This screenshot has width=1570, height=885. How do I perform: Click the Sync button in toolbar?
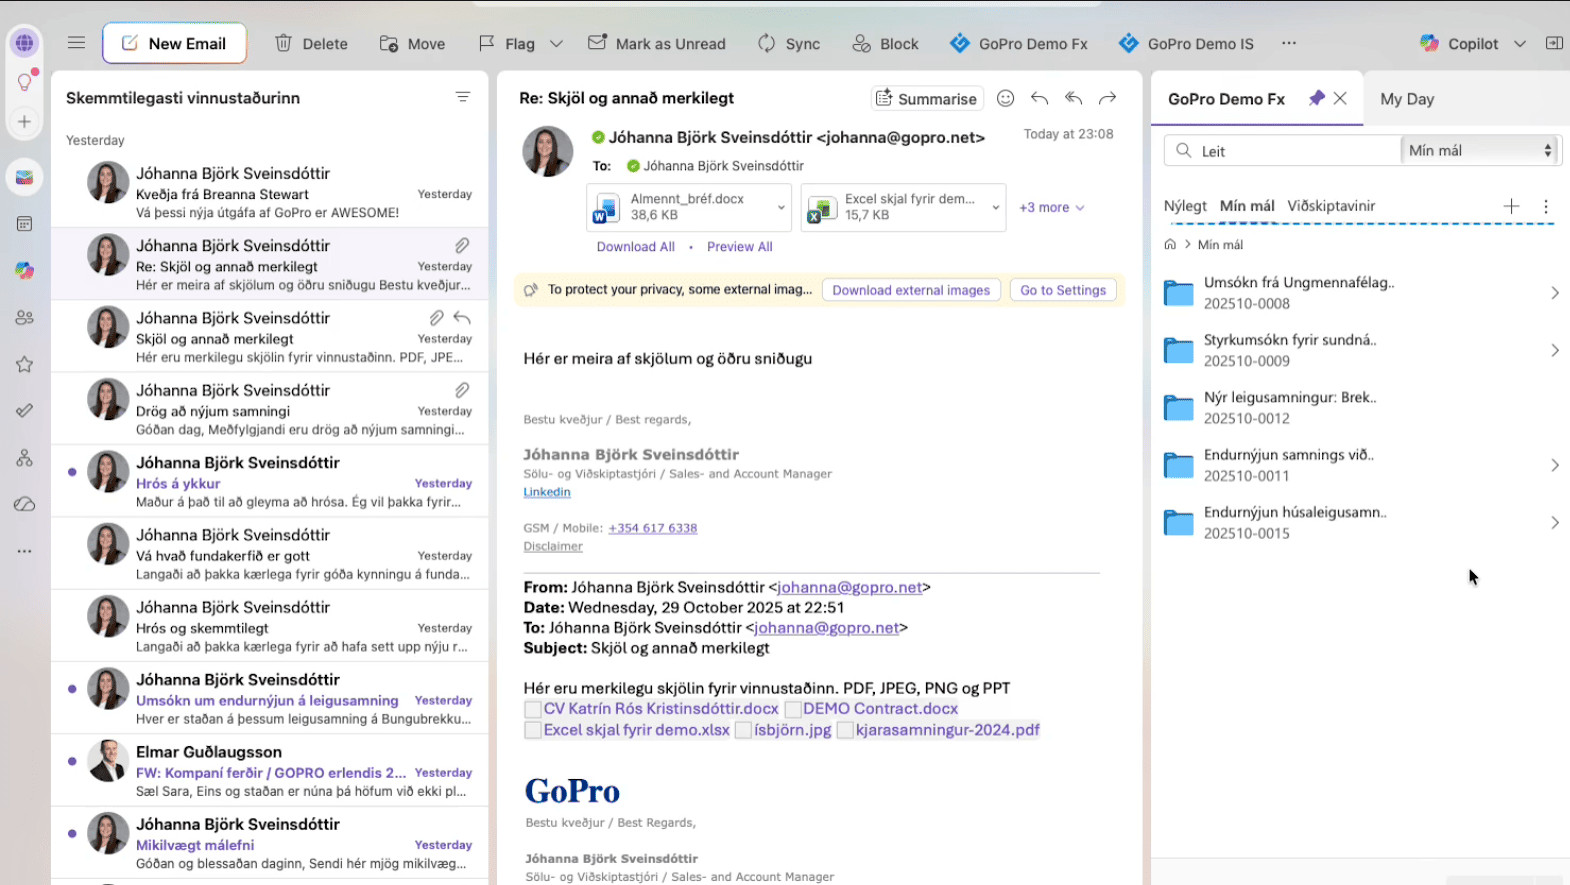click(x=789, y=44)
